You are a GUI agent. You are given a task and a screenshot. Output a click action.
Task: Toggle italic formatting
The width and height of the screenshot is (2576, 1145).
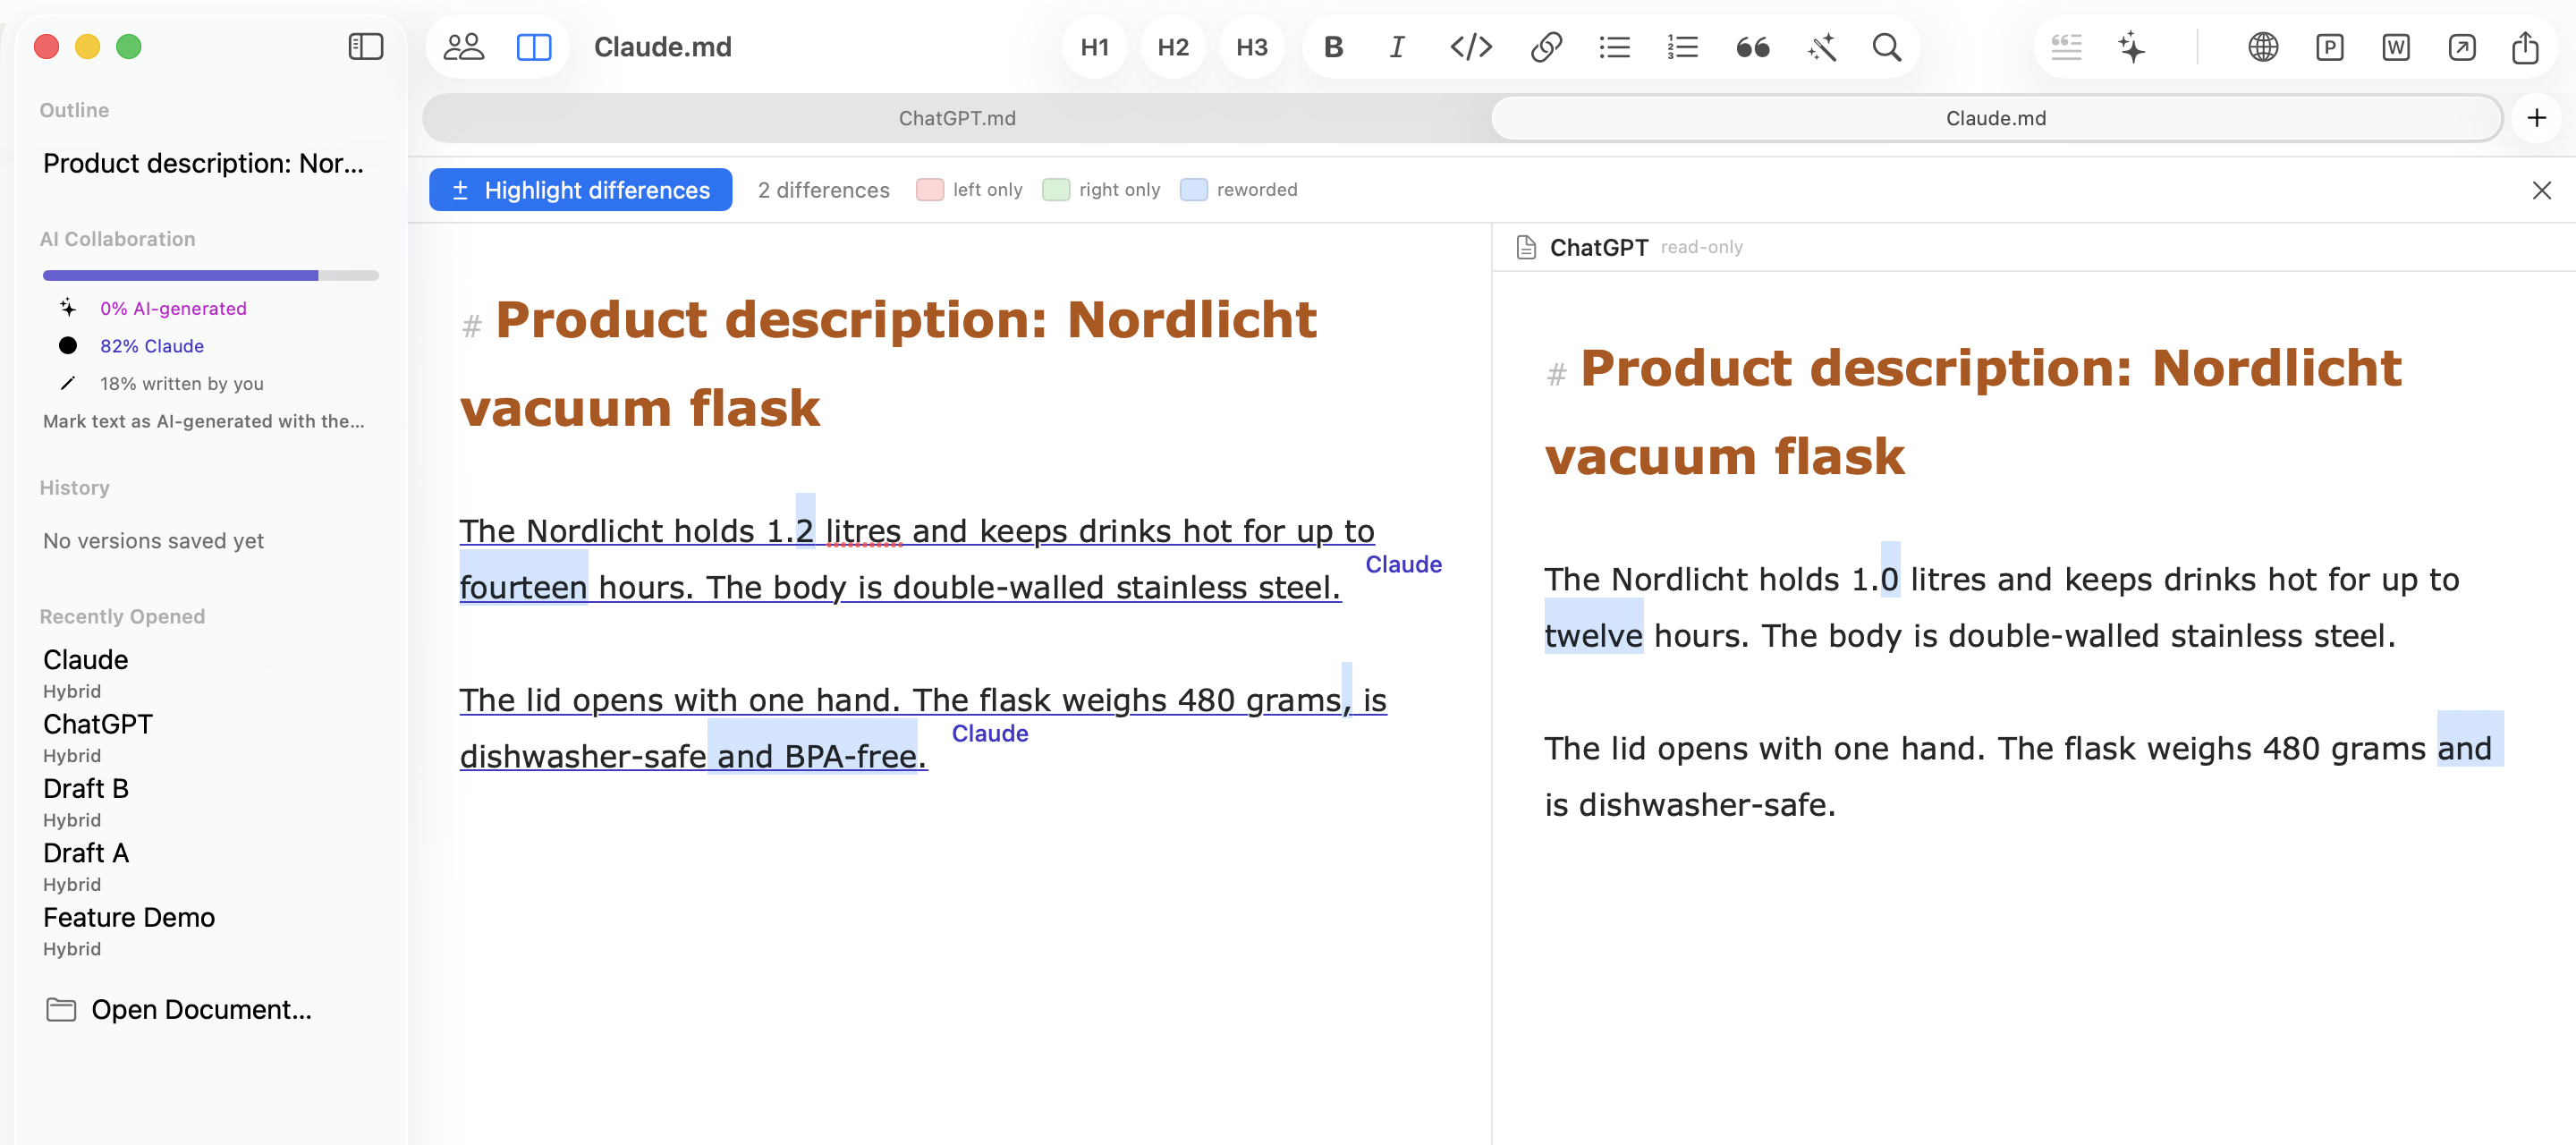click(1397, 47)
